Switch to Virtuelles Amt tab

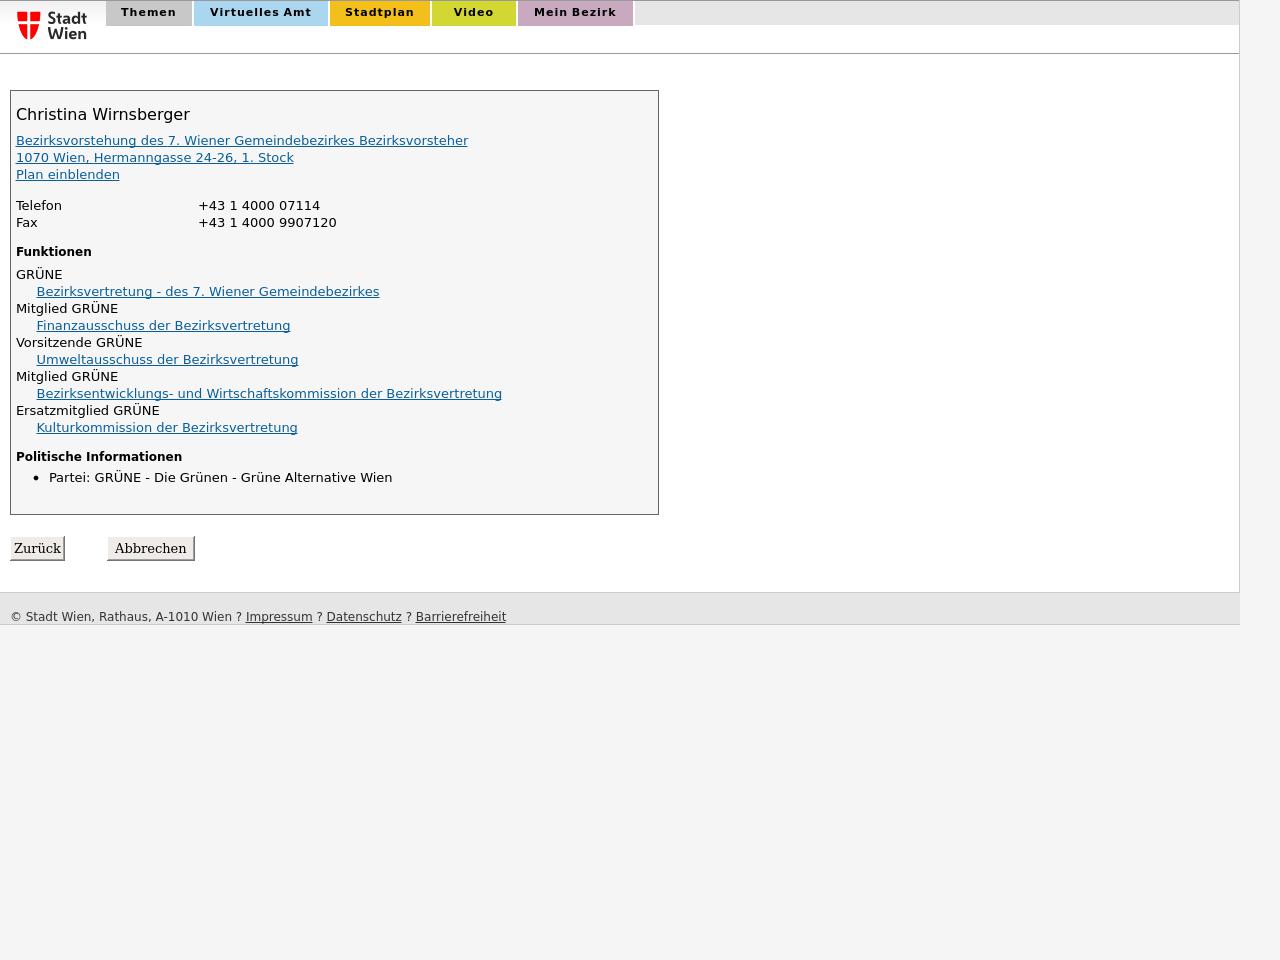coord(260,13)
